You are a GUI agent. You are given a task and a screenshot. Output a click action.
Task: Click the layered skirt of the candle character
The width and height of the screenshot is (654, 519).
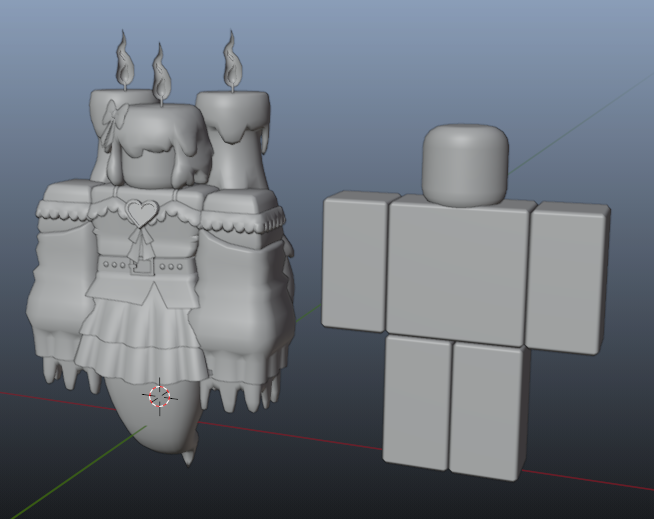142,334
